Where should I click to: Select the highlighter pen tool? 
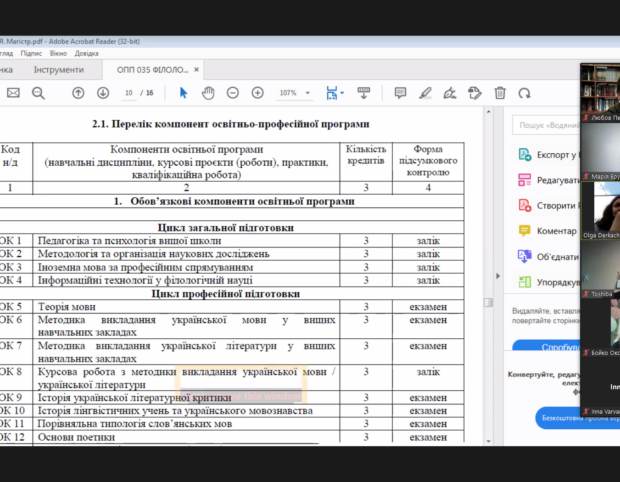tap(425, 93)
